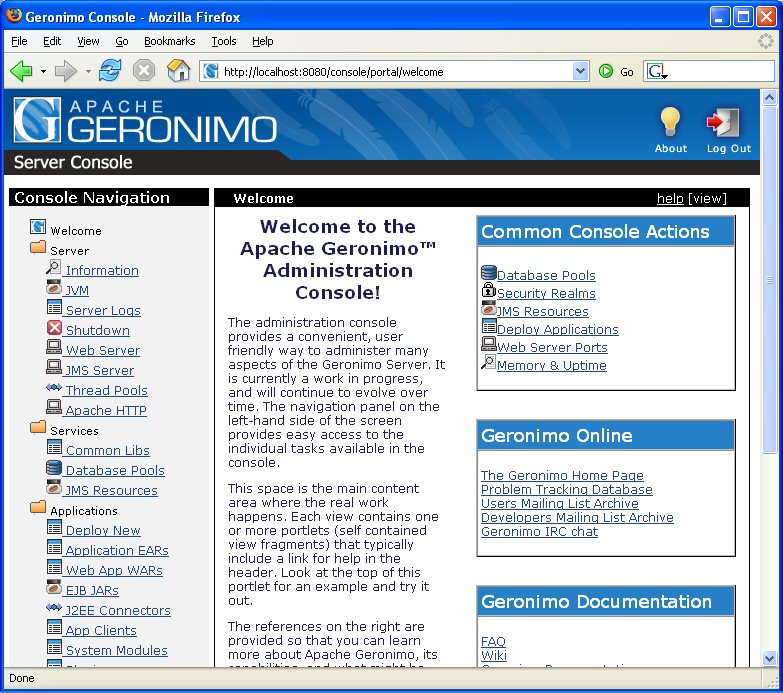Click the Back arrow toolbar icon
This screenshot has width=783, height=693.
pyautogui.click(x=21, y=71)
